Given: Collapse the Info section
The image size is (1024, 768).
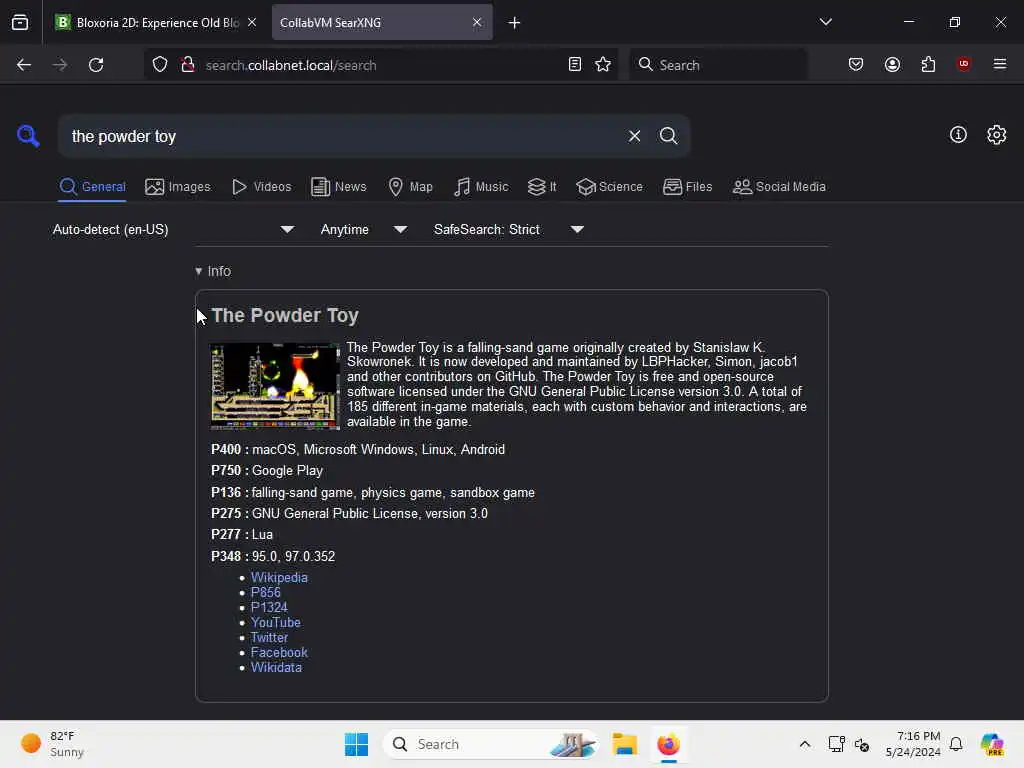Looking at the screenshot, I should click(214, 271).
